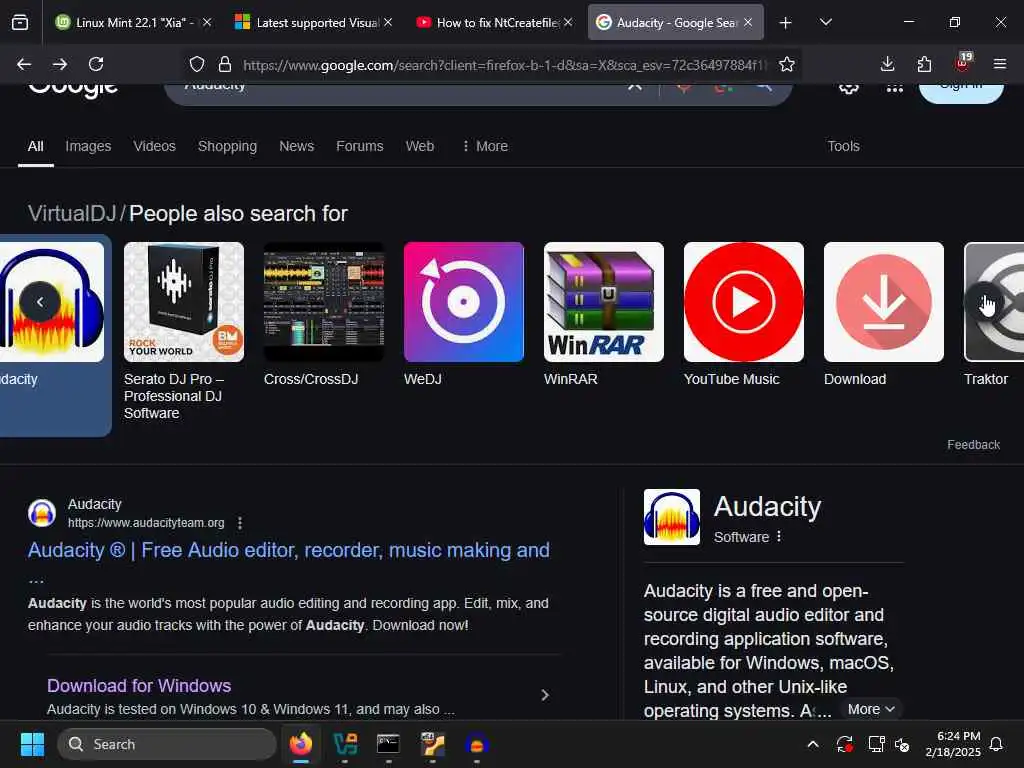The height and width of the screenshot is (768, 1024).
Task: Open the Cross/CrossDJ thumbnail
Action: pos(324,302)
